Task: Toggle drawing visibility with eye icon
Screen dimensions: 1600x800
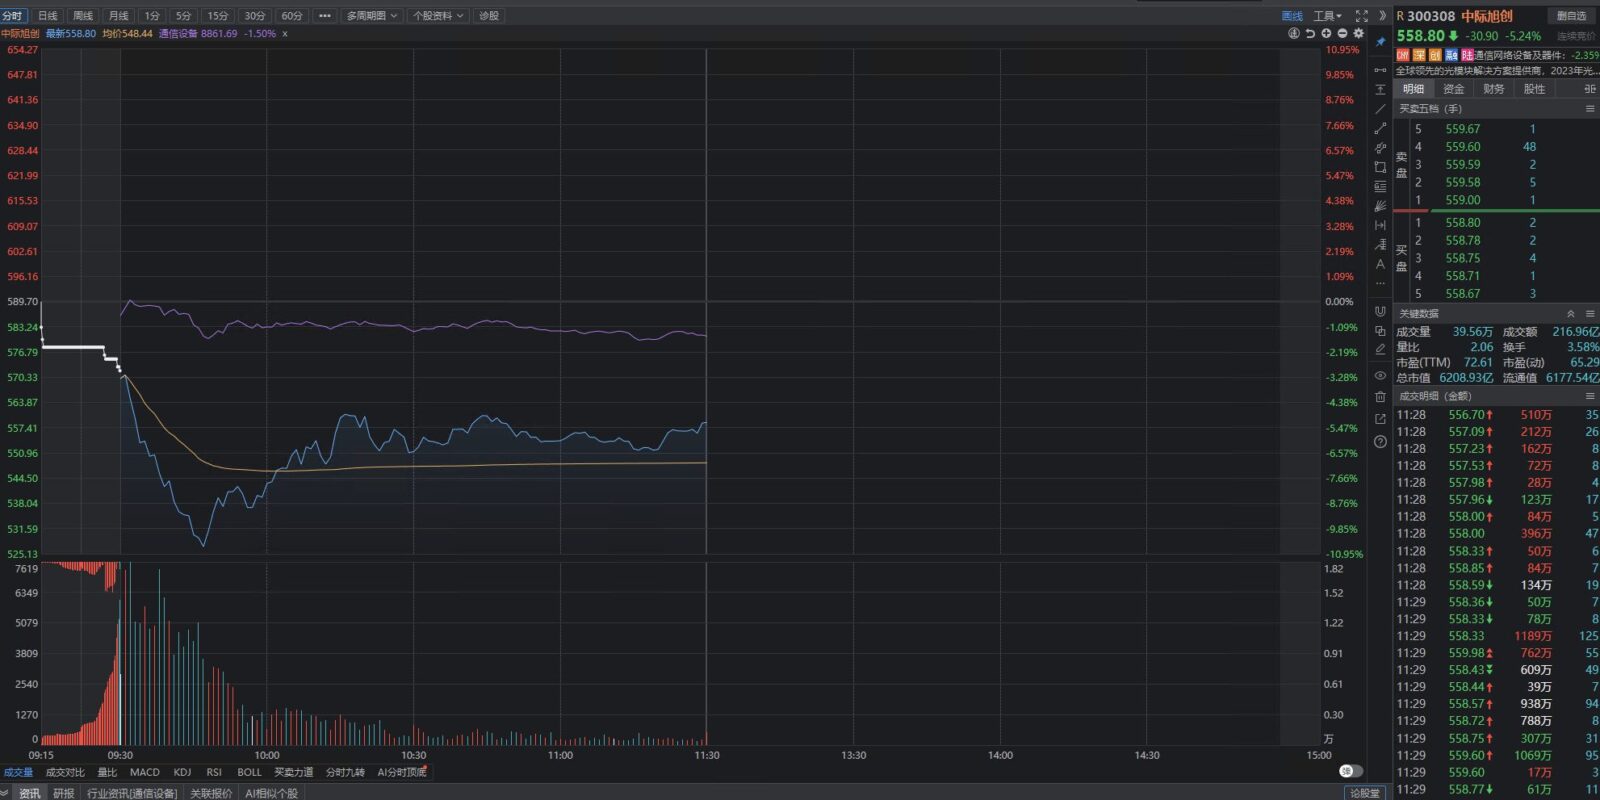Action: pyautogui.click(x=1380, y=376)
